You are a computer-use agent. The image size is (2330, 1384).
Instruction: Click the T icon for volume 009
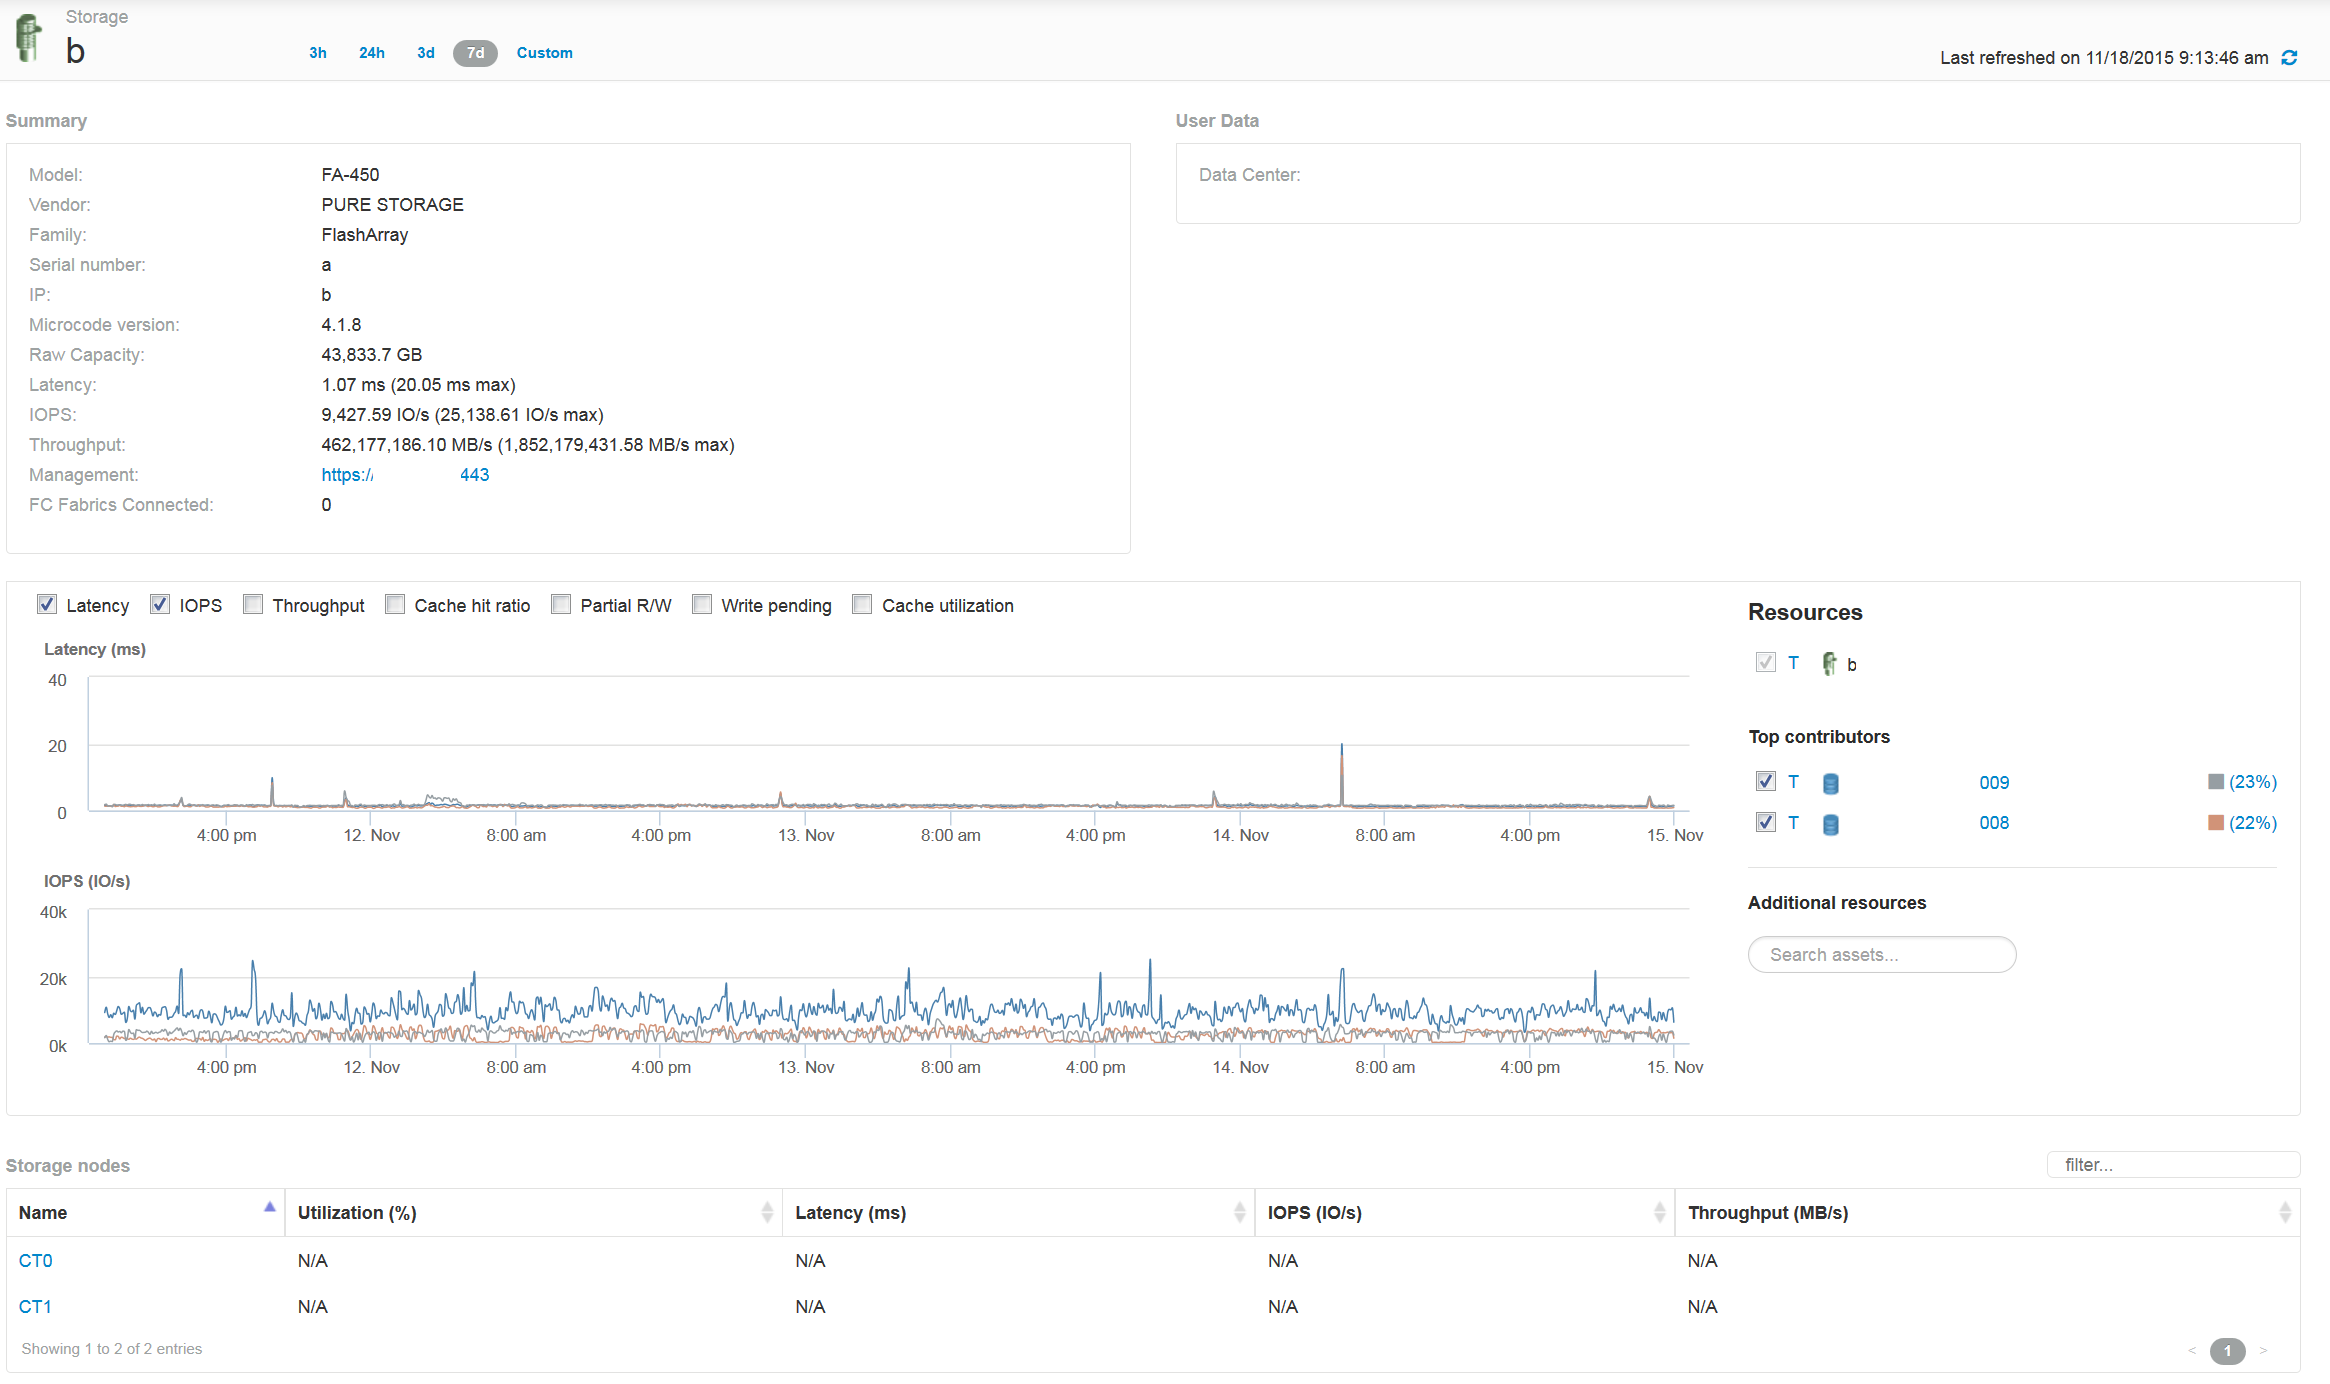pyautogui.click(x=1793, y=782)
